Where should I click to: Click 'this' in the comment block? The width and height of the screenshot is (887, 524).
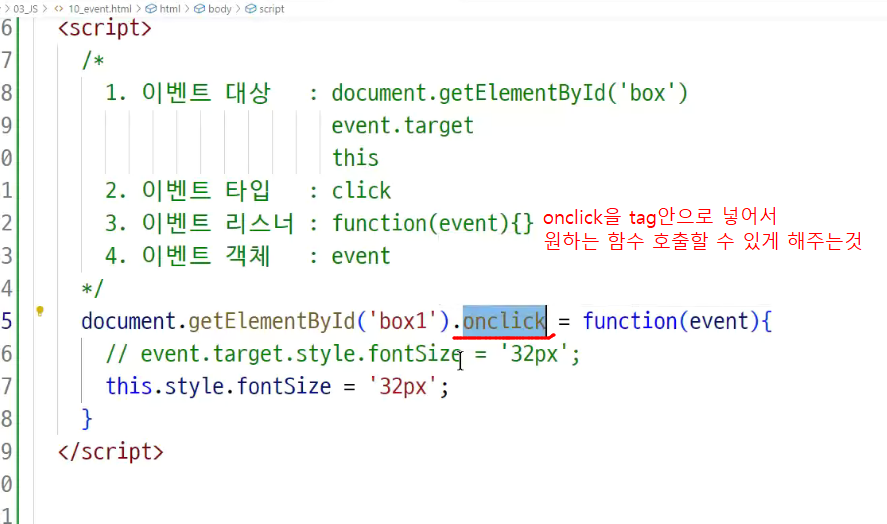pyautogui.click(x=355, y=158)
